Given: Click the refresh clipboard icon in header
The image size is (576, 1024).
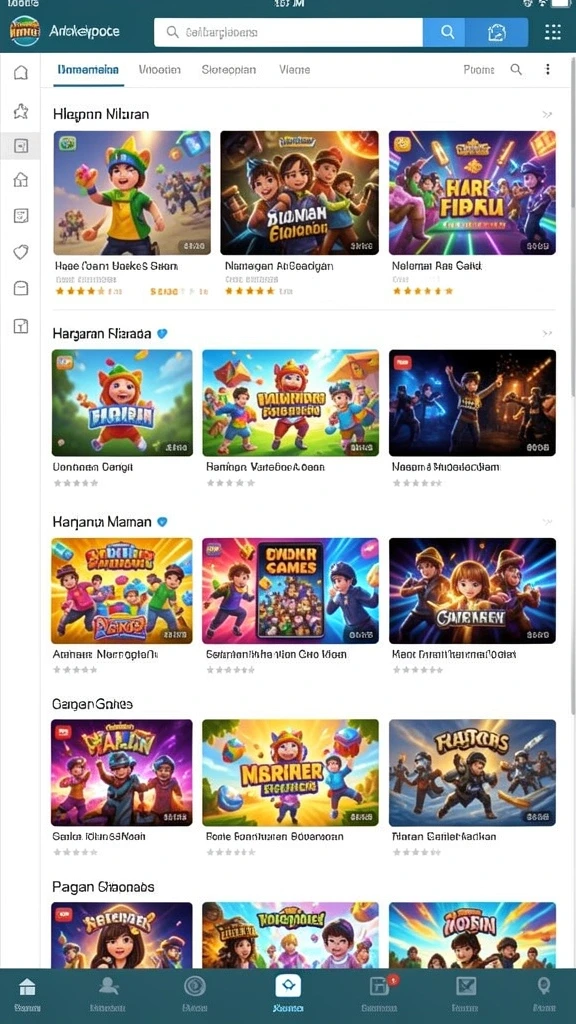Looking at the screenshot, I should [x=497, y=32].
